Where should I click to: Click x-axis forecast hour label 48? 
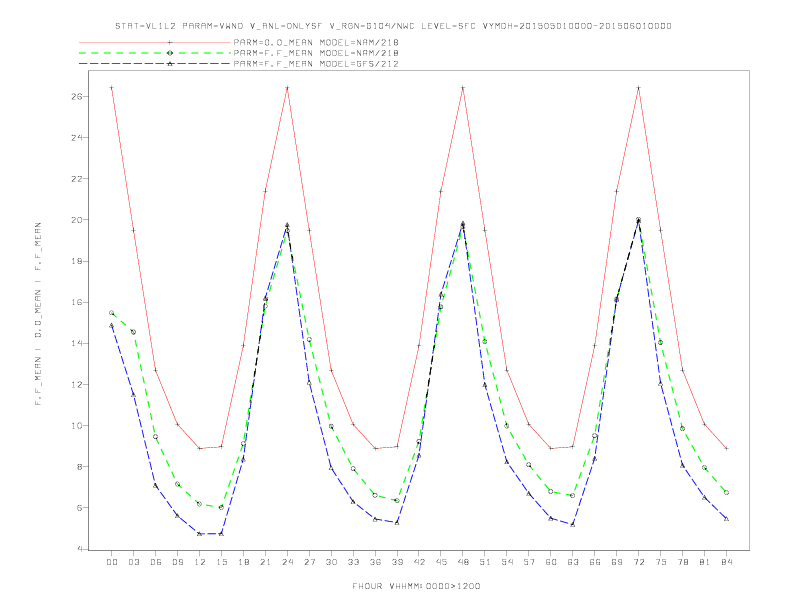pyautogui.click(x=463, y=562)
